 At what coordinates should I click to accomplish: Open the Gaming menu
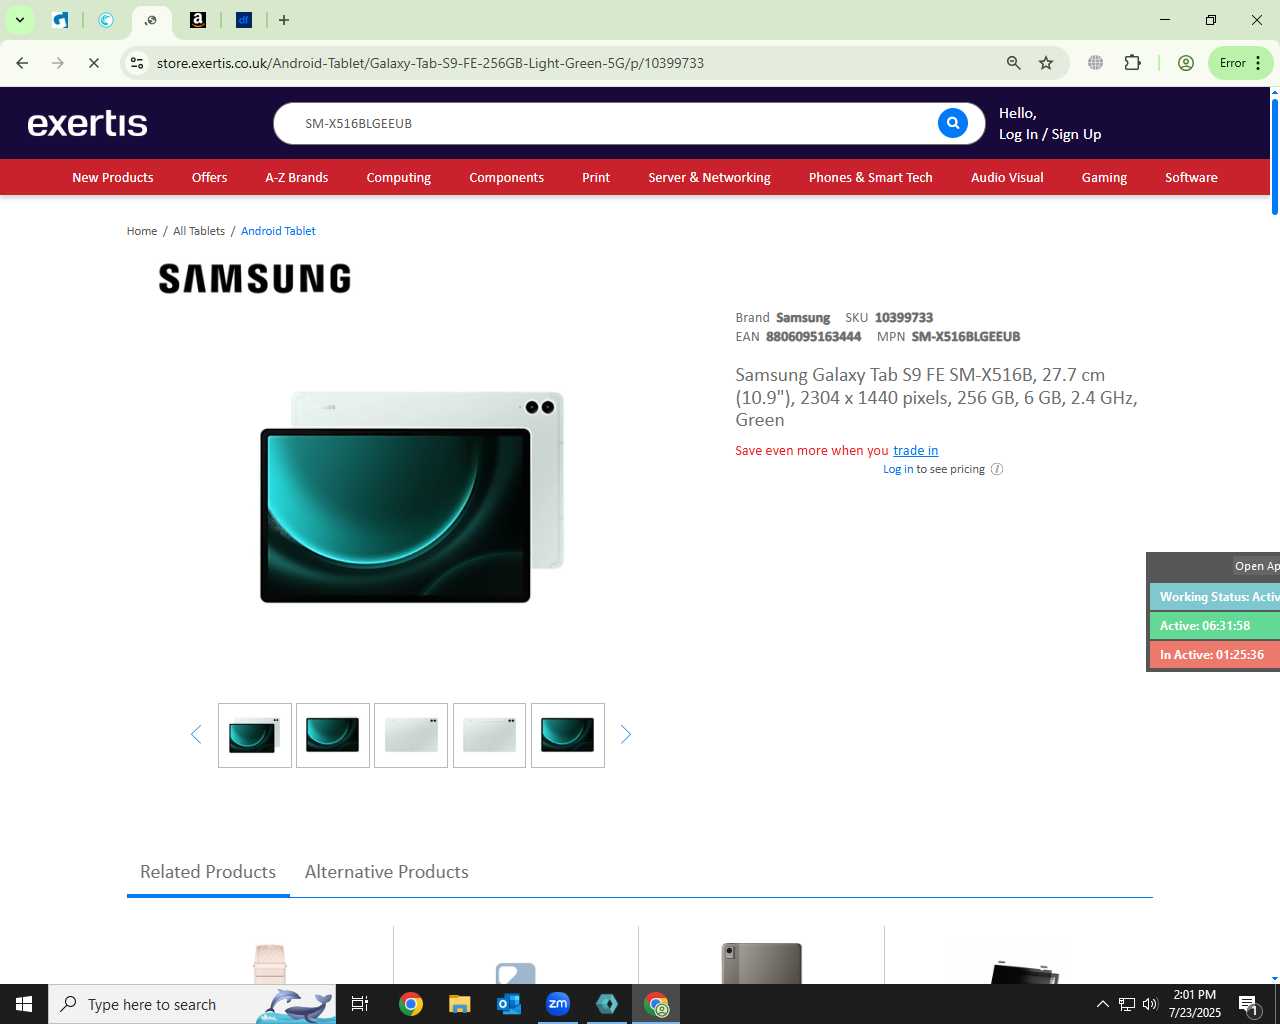(1104, 177)
